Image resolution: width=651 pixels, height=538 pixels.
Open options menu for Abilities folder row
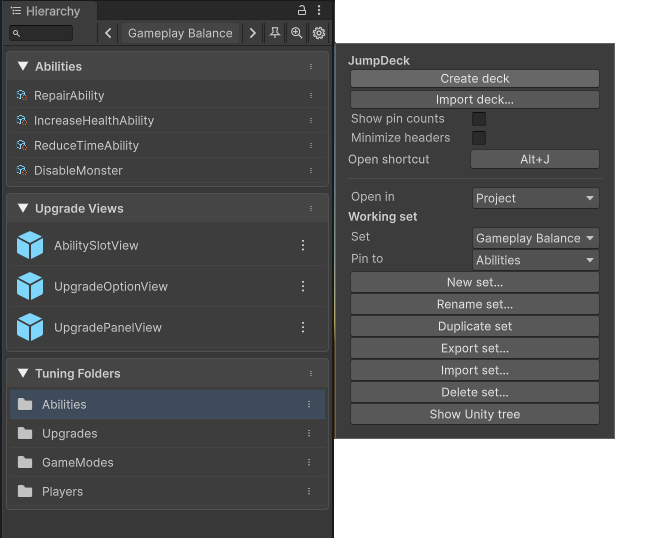309,404
